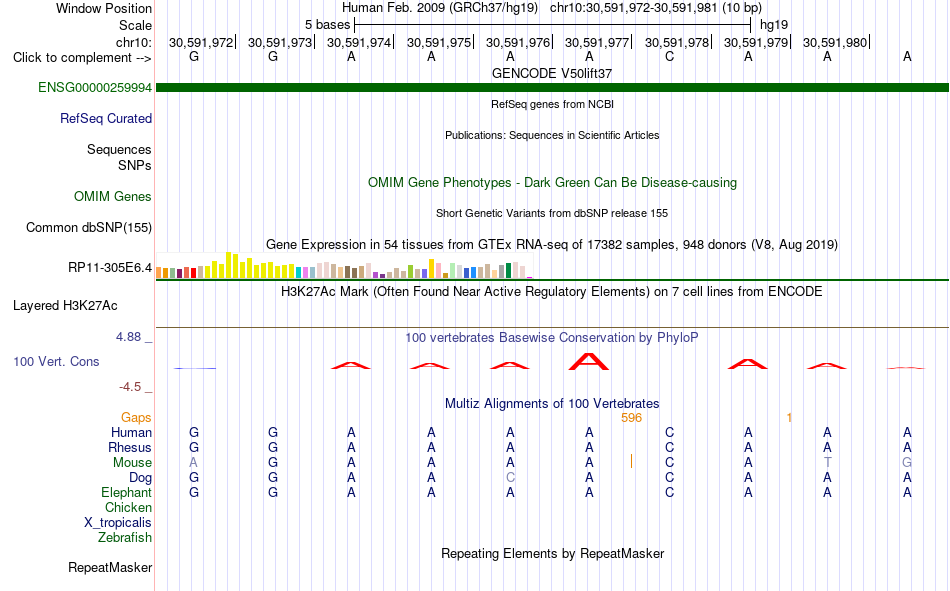The height and width of the screenshot is (591, 950).
Task: Click the Dog alignment row label
Action: point(140,478)
